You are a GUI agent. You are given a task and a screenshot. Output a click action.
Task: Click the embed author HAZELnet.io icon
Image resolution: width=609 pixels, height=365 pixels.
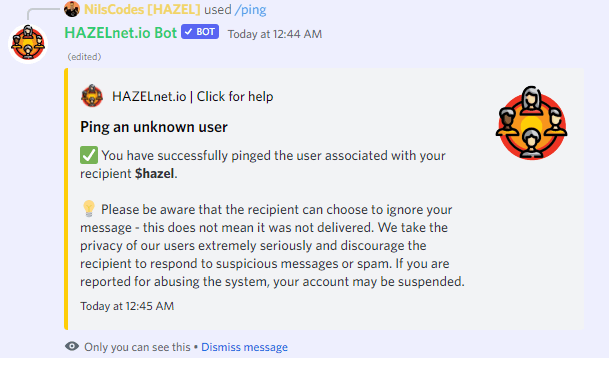tap(92, 96)
